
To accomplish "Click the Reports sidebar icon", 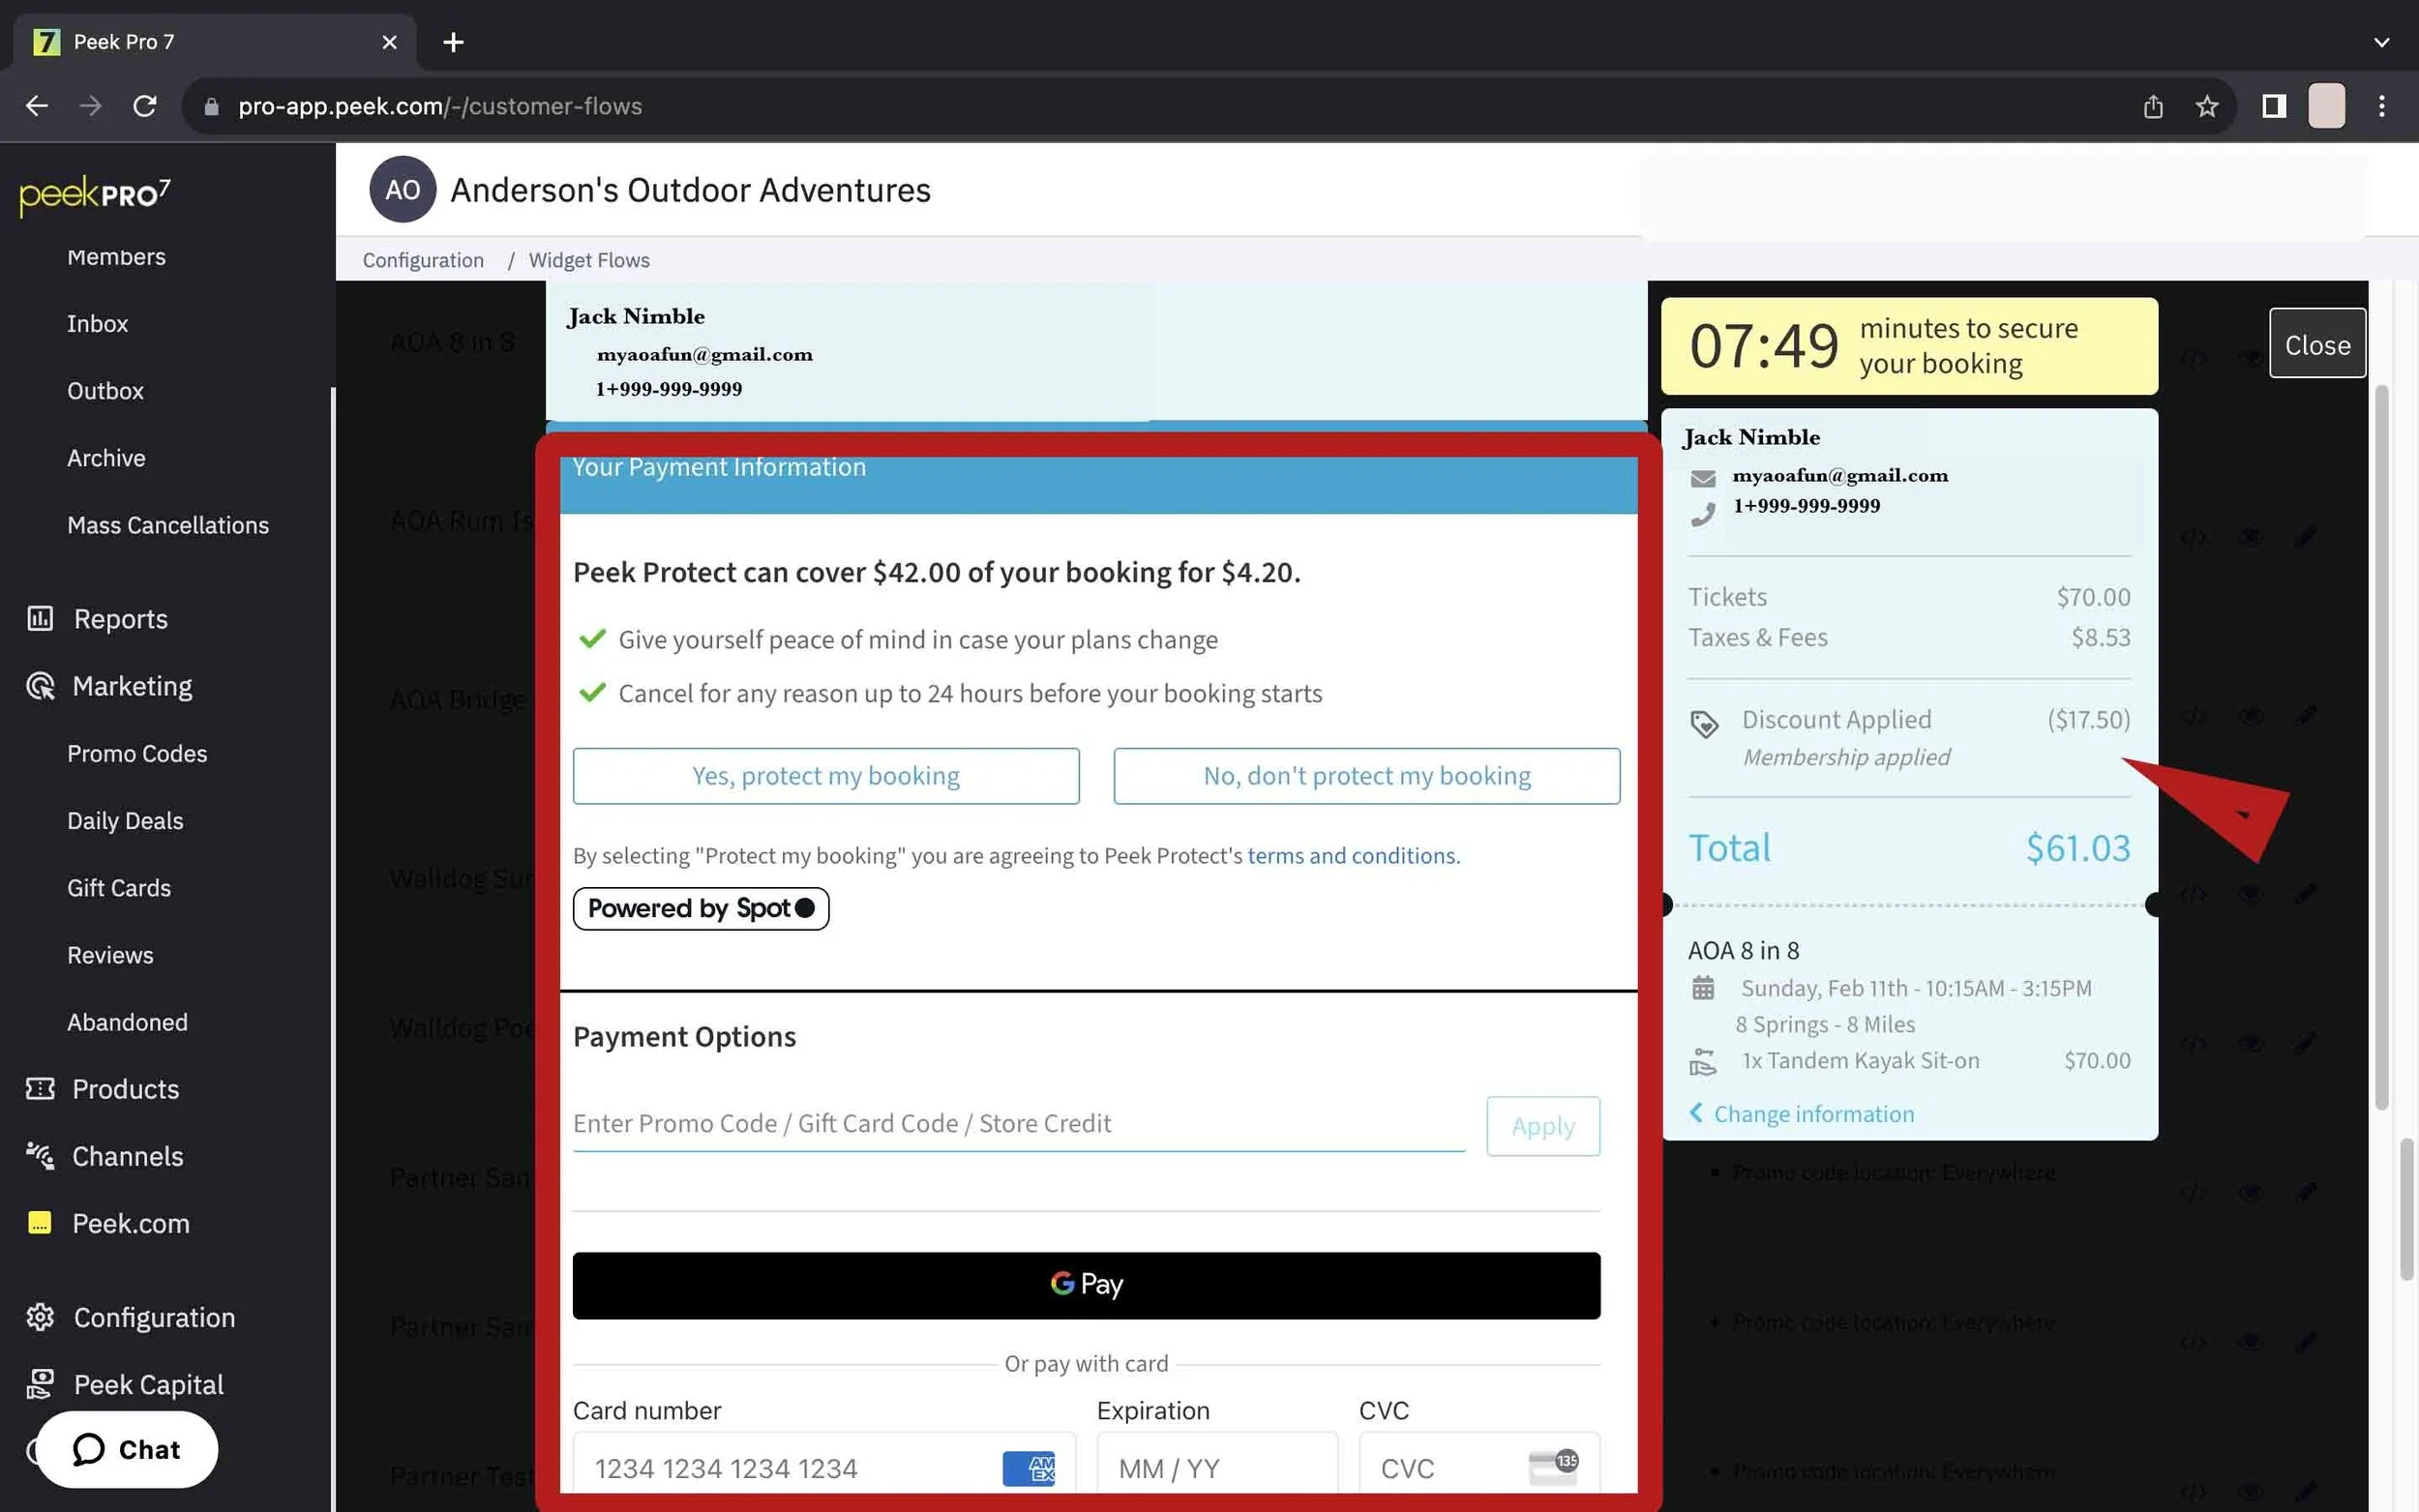I will point(40,619).
